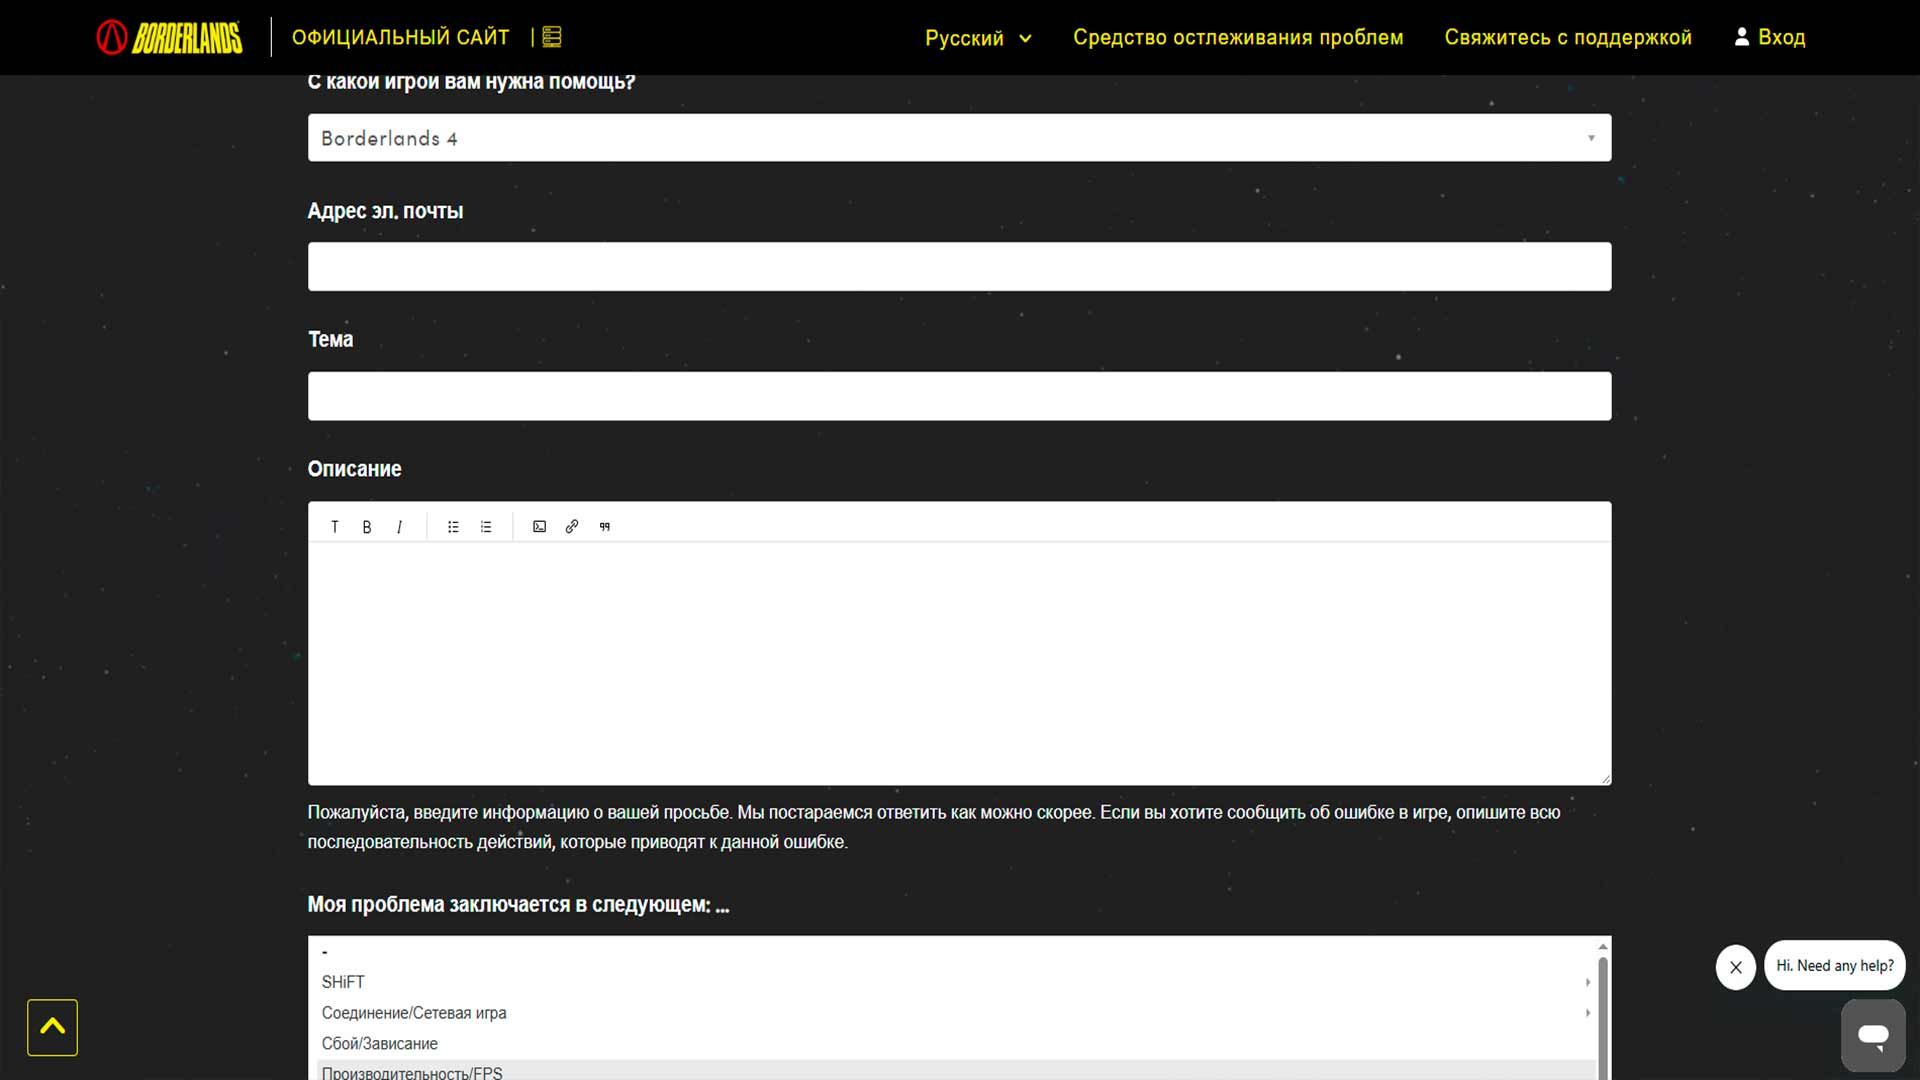Toggle bold formatting in description editor
The width and height of the screenshot is (1920, 1080).
(367, 527)
